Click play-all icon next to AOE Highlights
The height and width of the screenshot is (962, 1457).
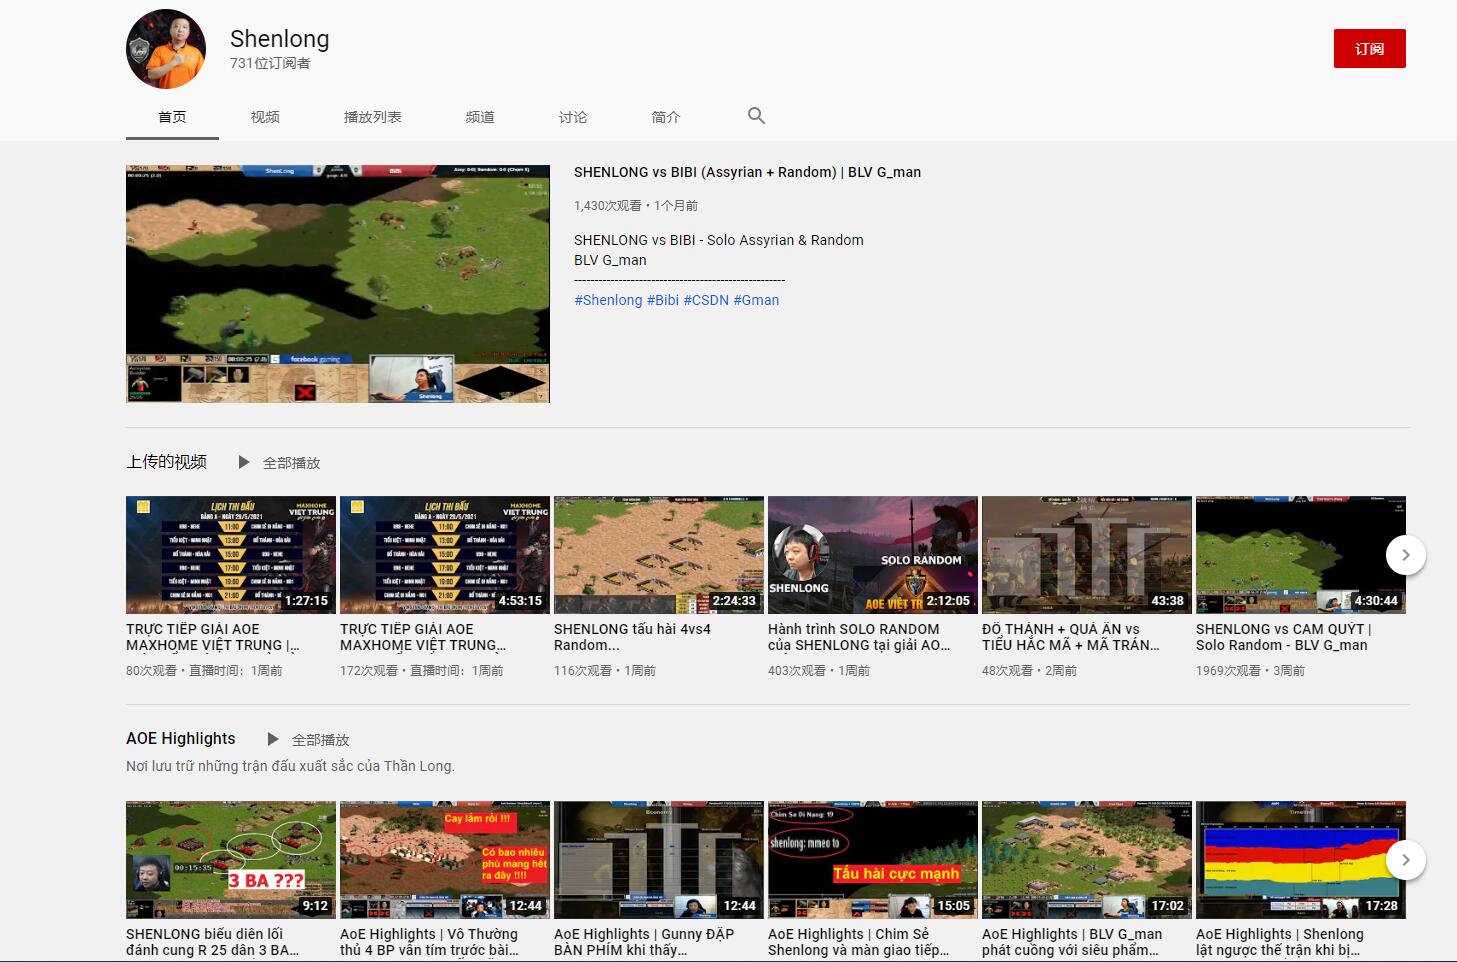[x=273, y=739]
